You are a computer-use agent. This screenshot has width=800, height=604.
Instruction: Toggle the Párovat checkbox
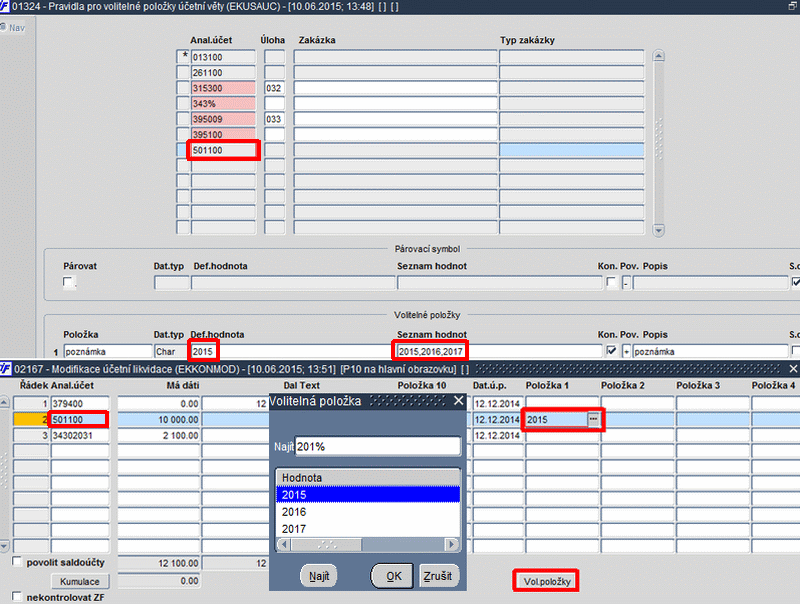[x=68, y=282]
